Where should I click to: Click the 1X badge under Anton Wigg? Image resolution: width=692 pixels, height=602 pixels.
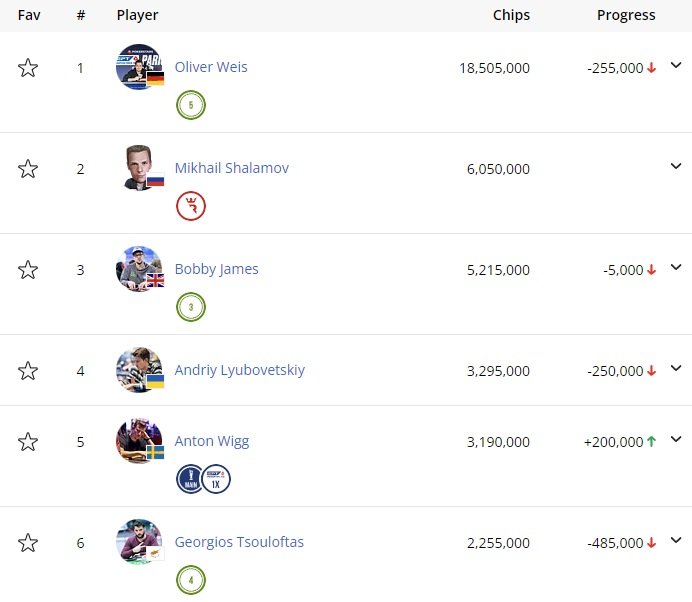(216, 480)
